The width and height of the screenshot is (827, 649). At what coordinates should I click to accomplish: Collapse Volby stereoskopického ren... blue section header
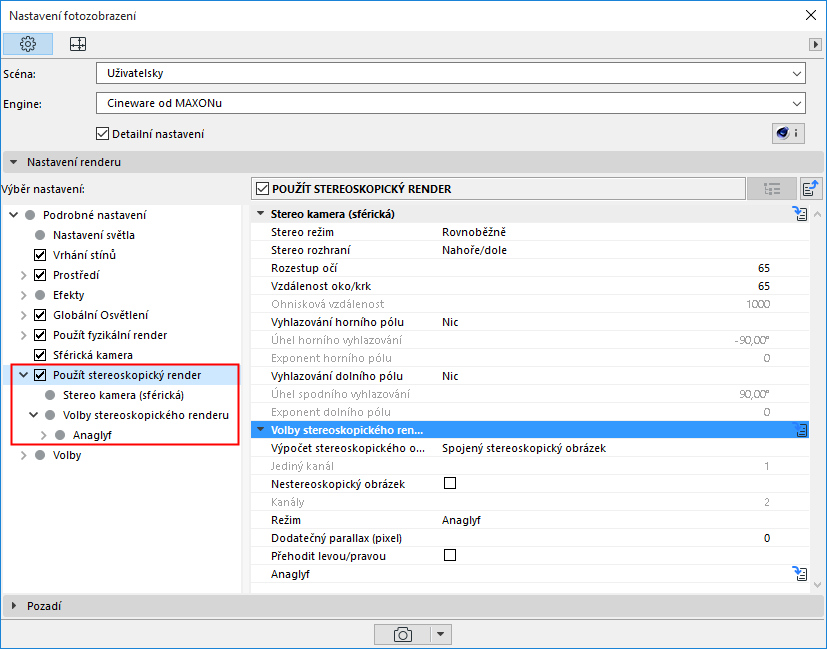261,430
